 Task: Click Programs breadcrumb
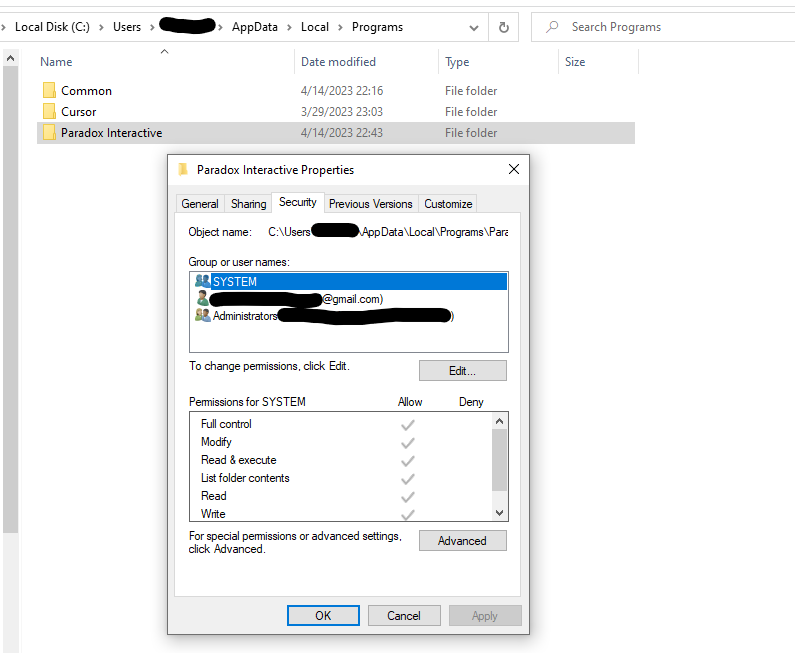click(x=377, y=27)
